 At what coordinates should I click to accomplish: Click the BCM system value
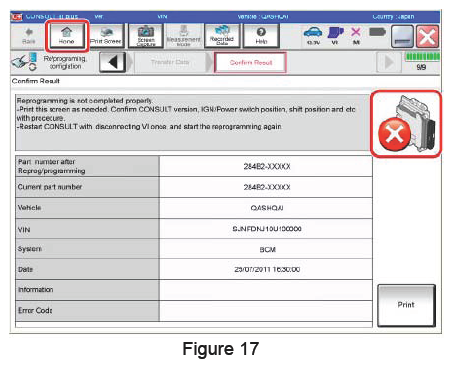click(x=267, y=249)
